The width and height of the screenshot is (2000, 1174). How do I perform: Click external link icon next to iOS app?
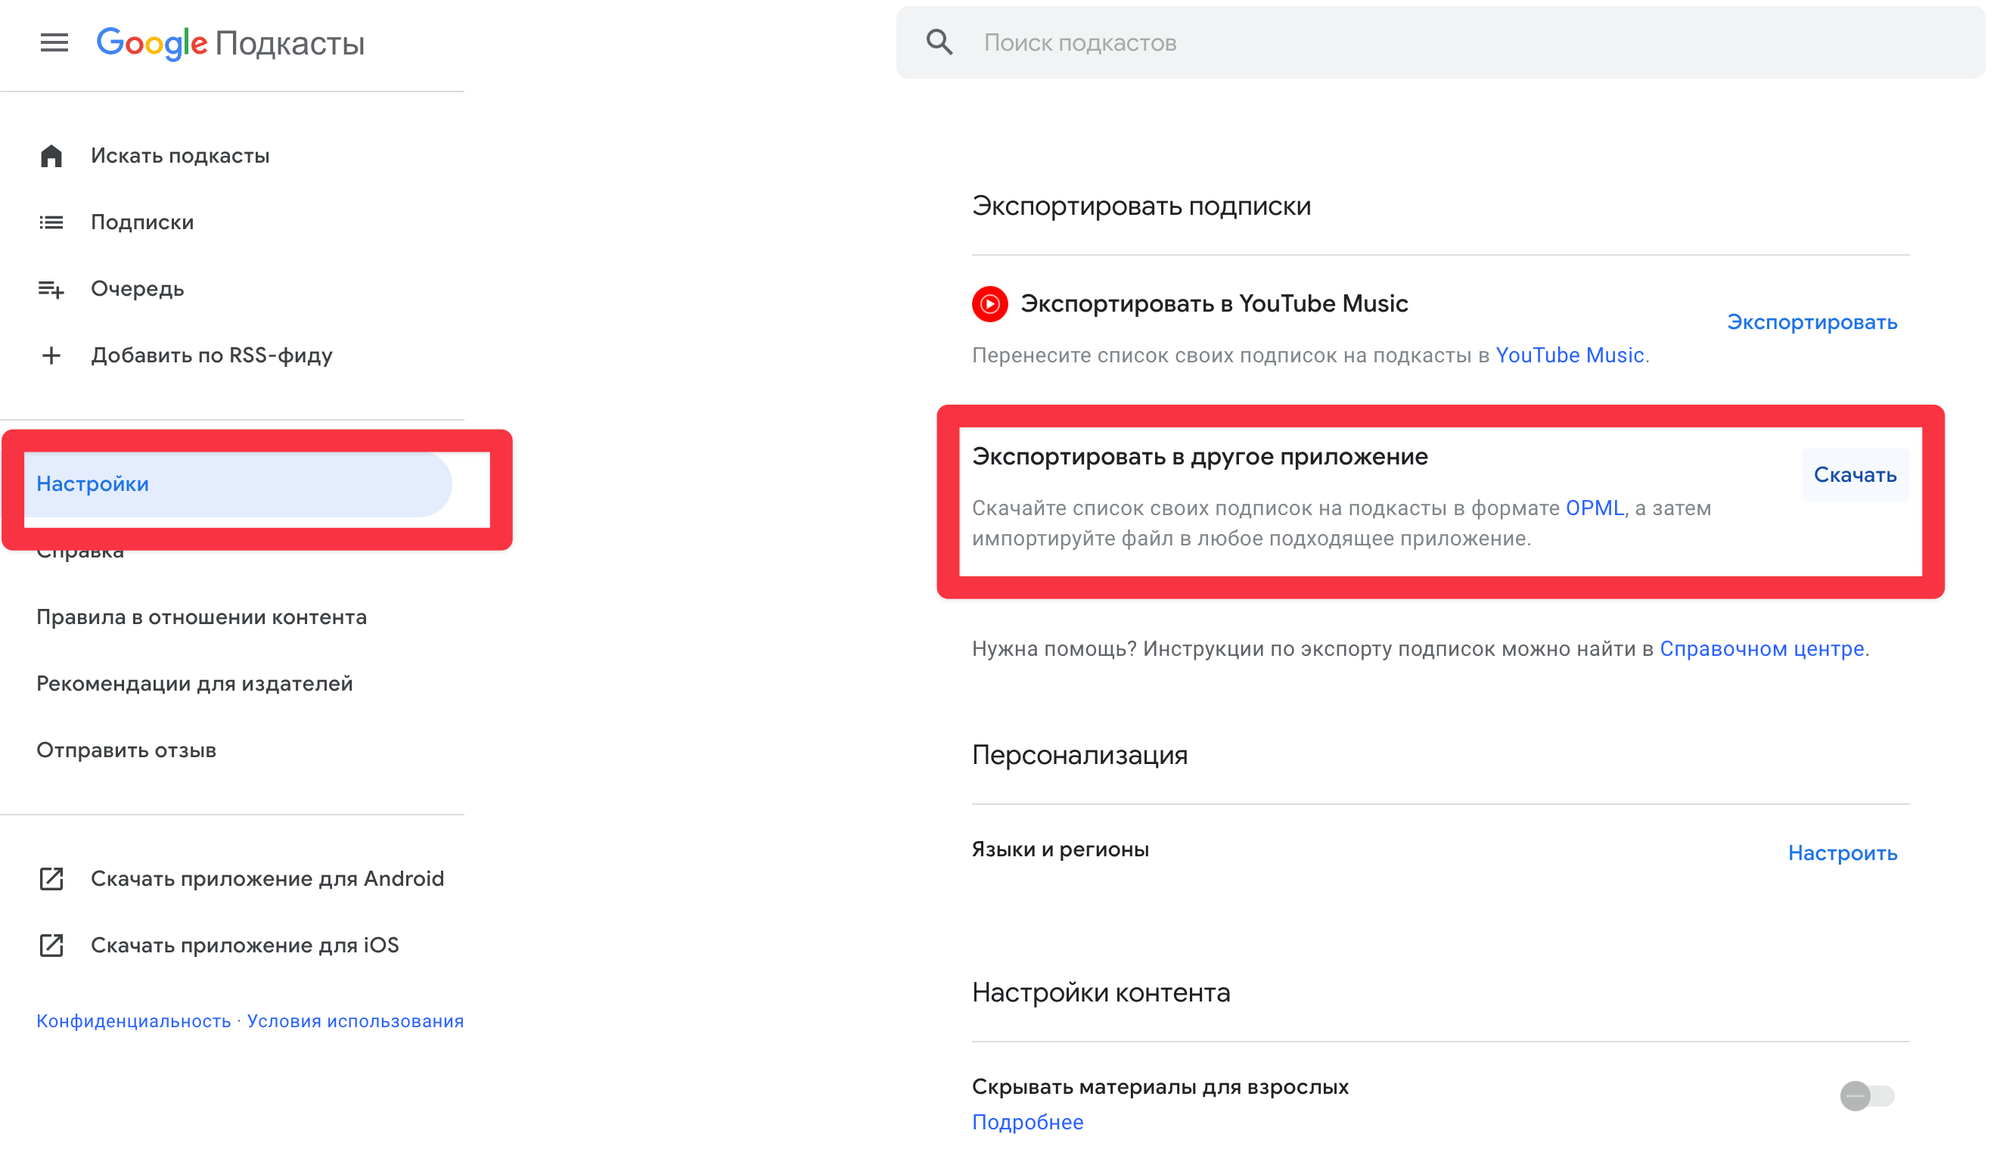(51, 945)
